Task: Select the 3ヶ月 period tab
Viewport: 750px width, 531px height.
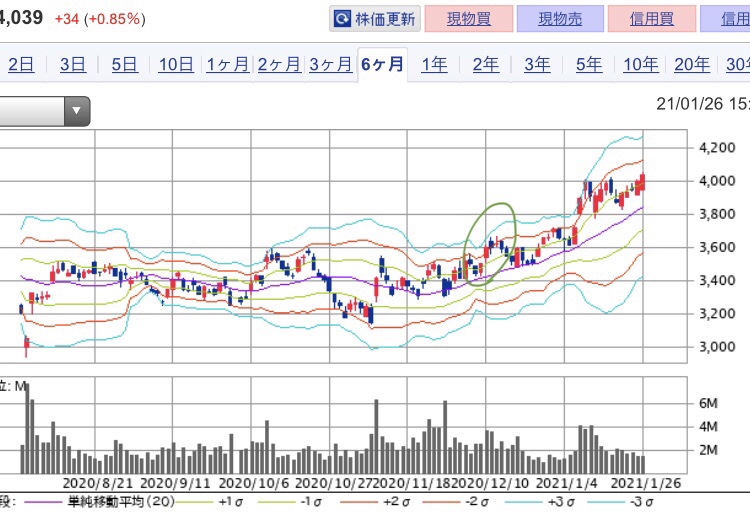Action: (x=331, y=65)
